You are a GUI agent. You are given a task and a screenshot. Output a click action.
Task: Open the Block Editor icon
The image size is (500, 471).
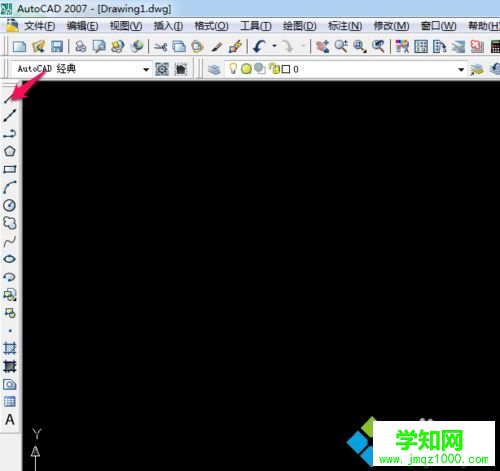point(235,46)
